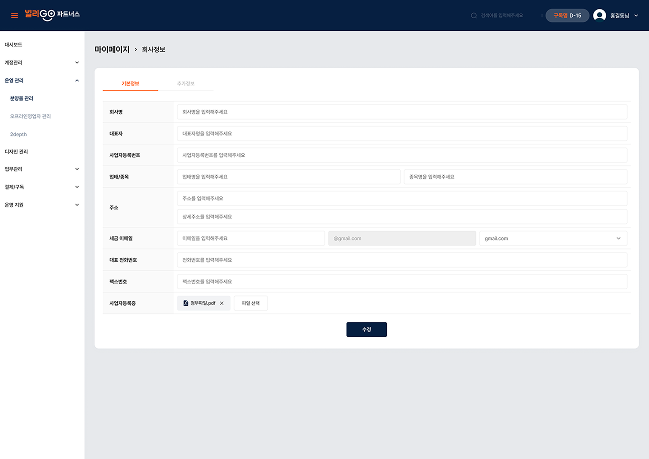Focus the 대표 전화번호 input field
Screen dimensions: 649x459
point(402,260)
